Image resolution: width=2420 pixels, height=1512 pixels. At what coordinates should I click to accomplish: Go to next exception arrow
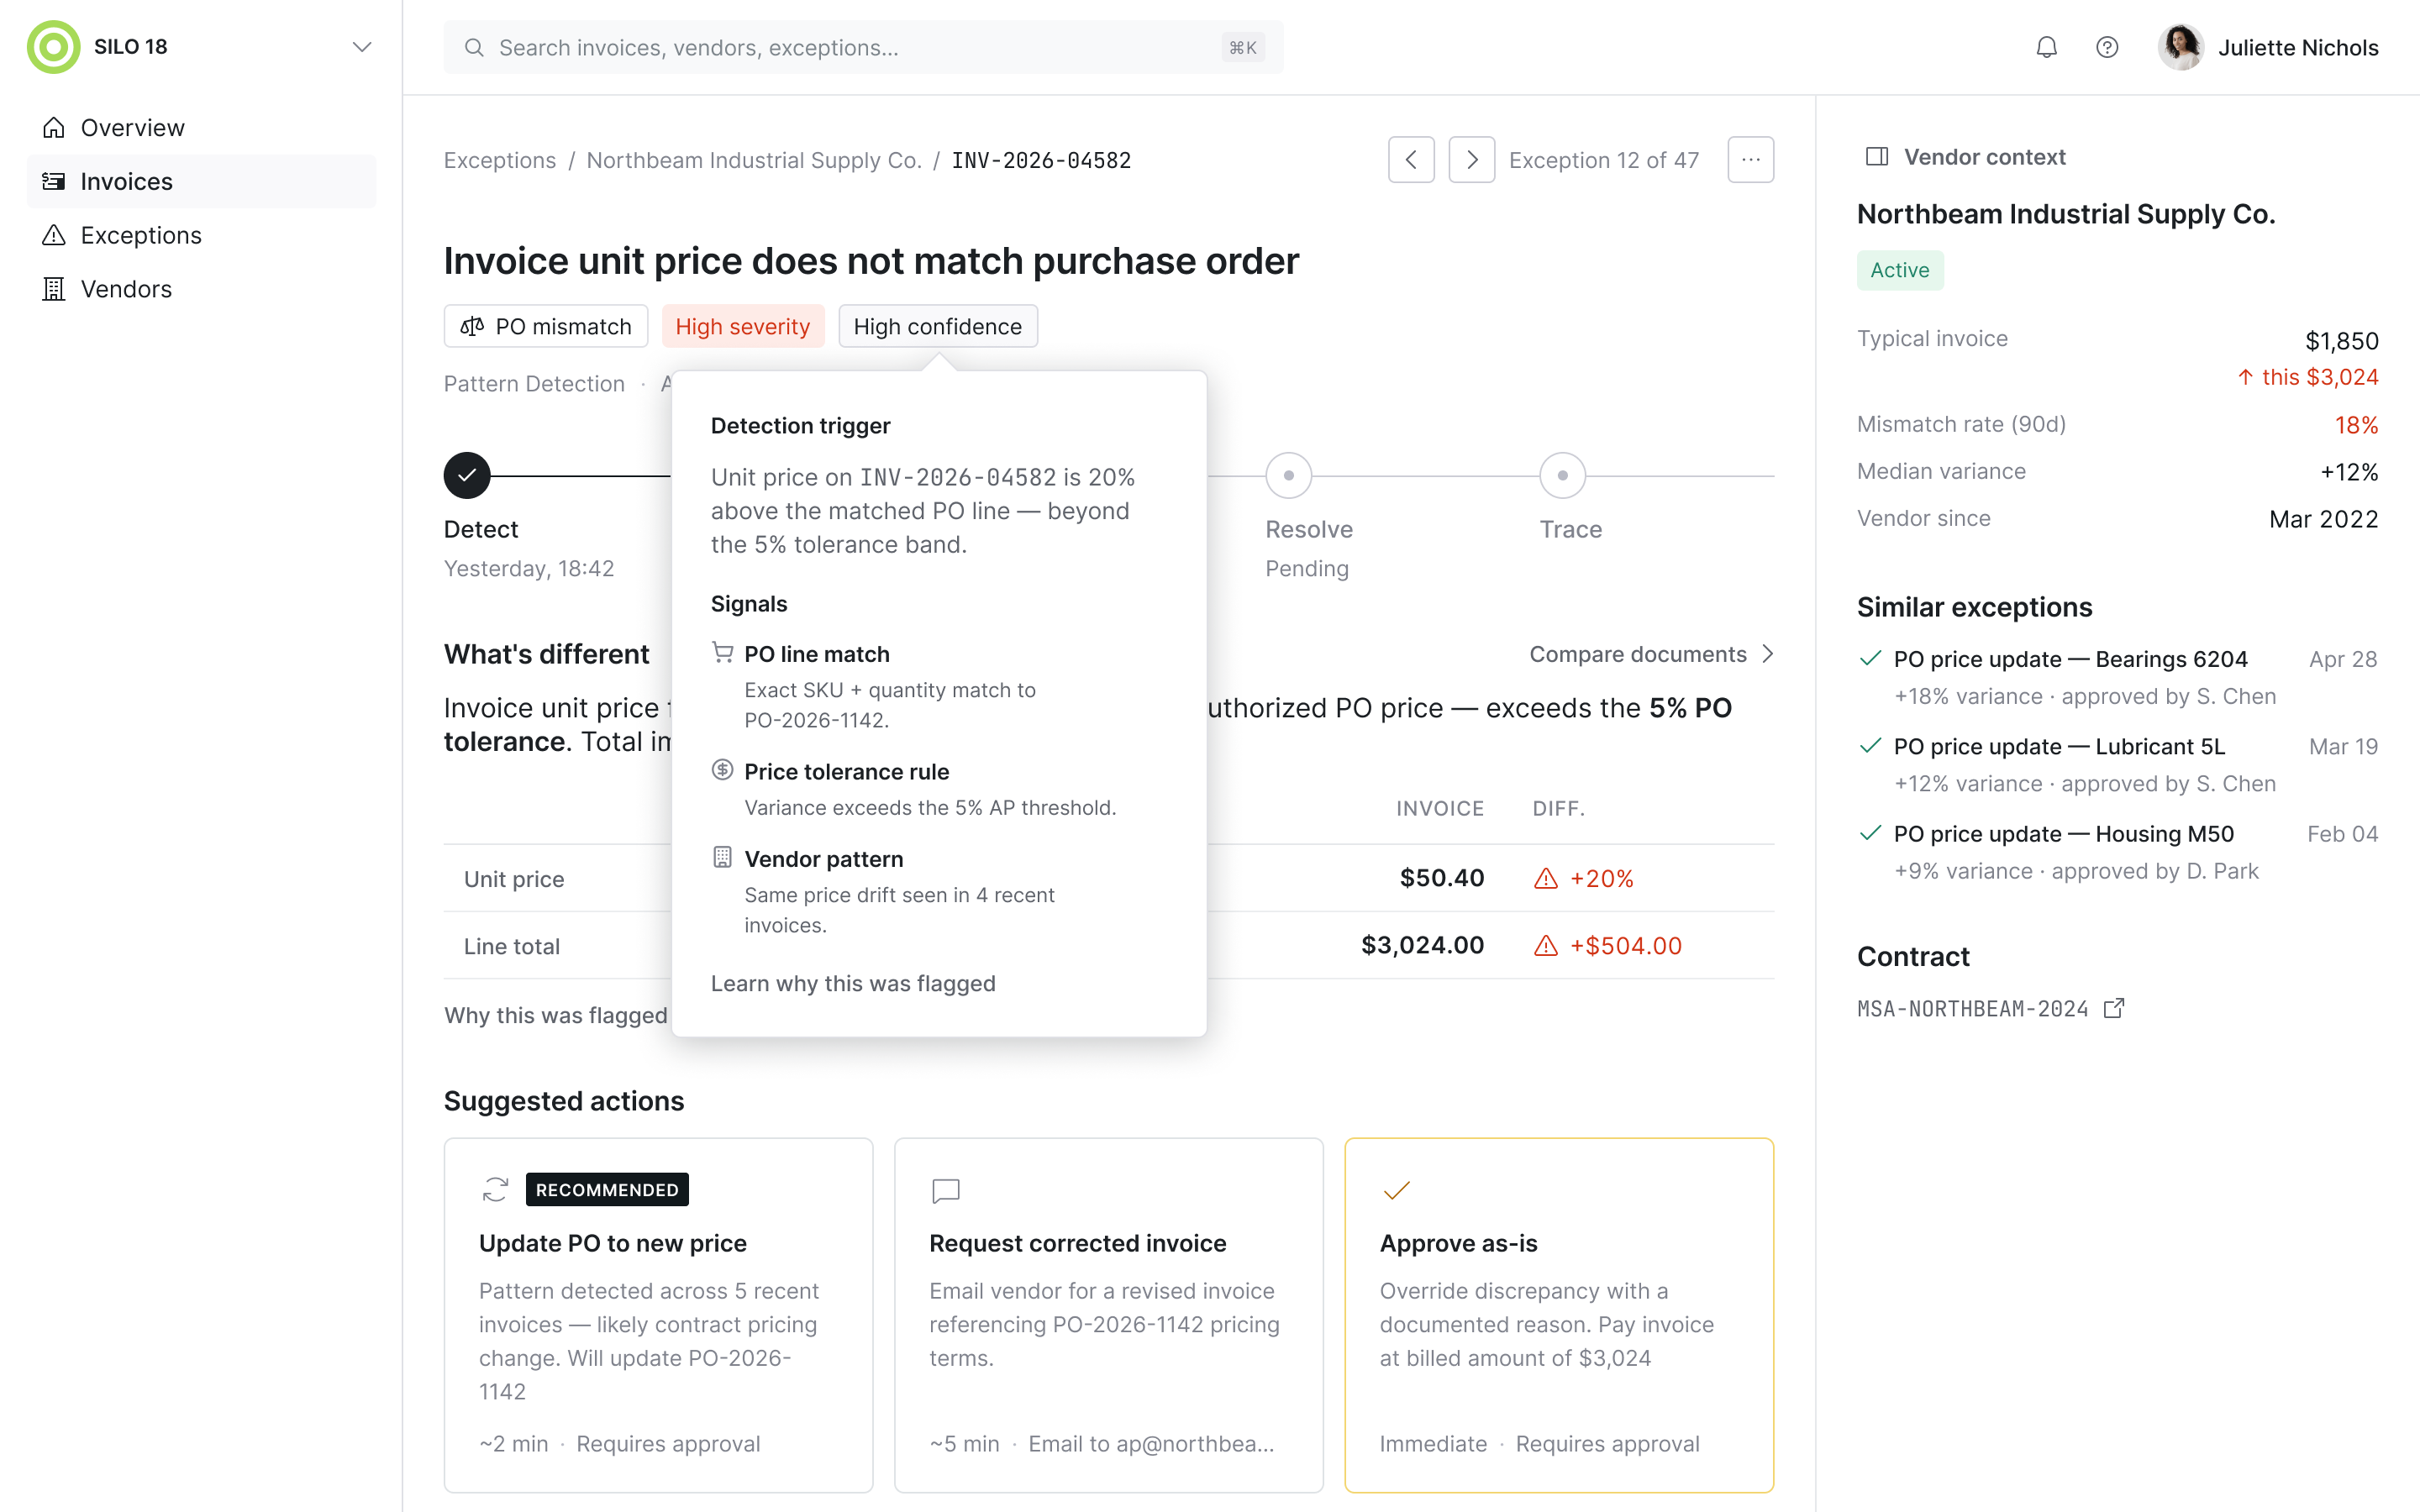[x=1471, y=160]
